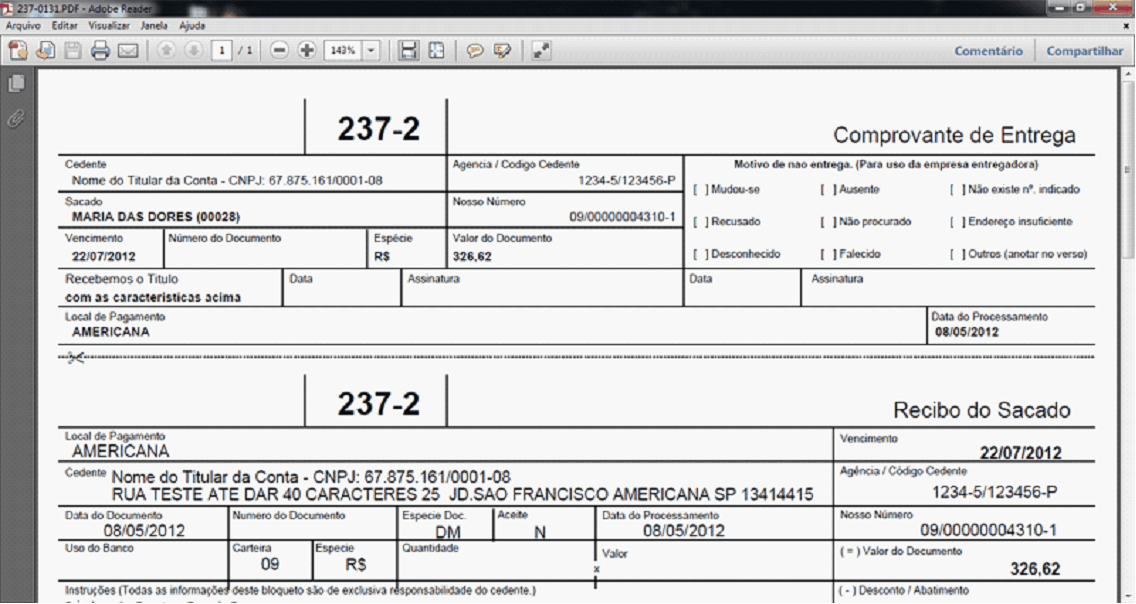1136x604 pixels.
Task: Click the print icon in toolbar
Action: 100,51
